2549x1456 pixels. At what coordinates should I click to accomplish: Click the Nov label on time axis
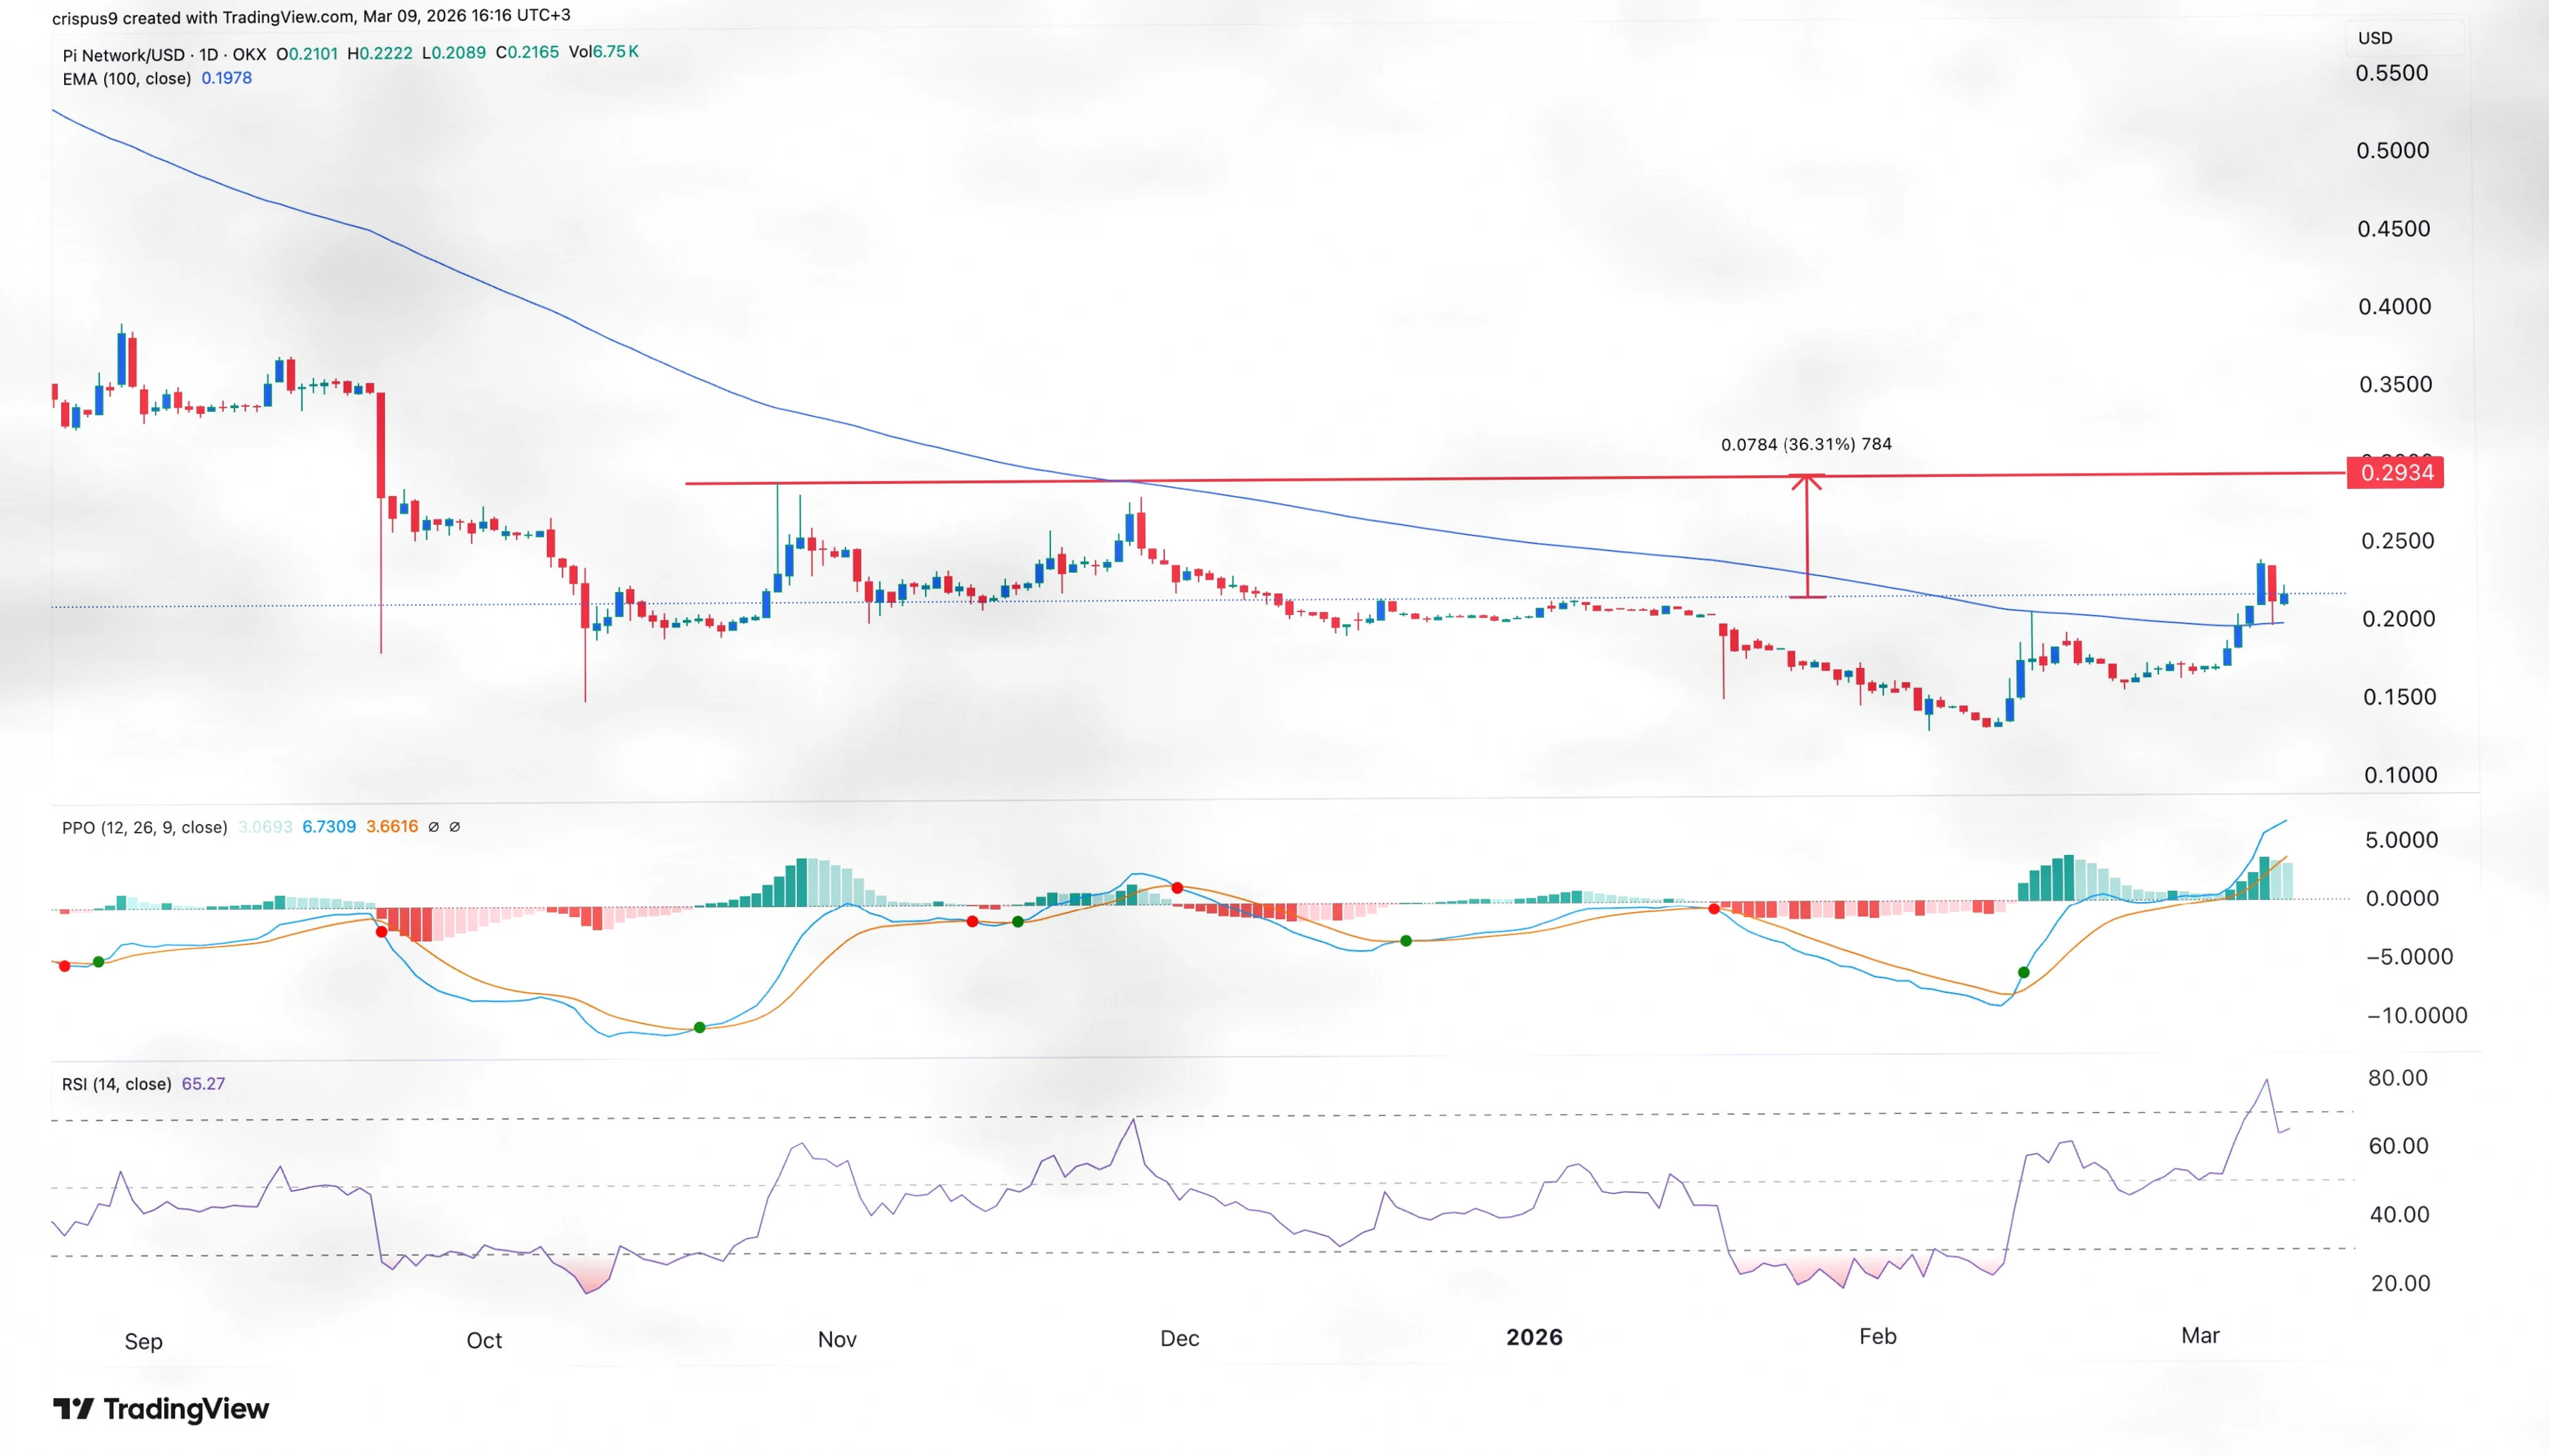(x=837, y=1340)
